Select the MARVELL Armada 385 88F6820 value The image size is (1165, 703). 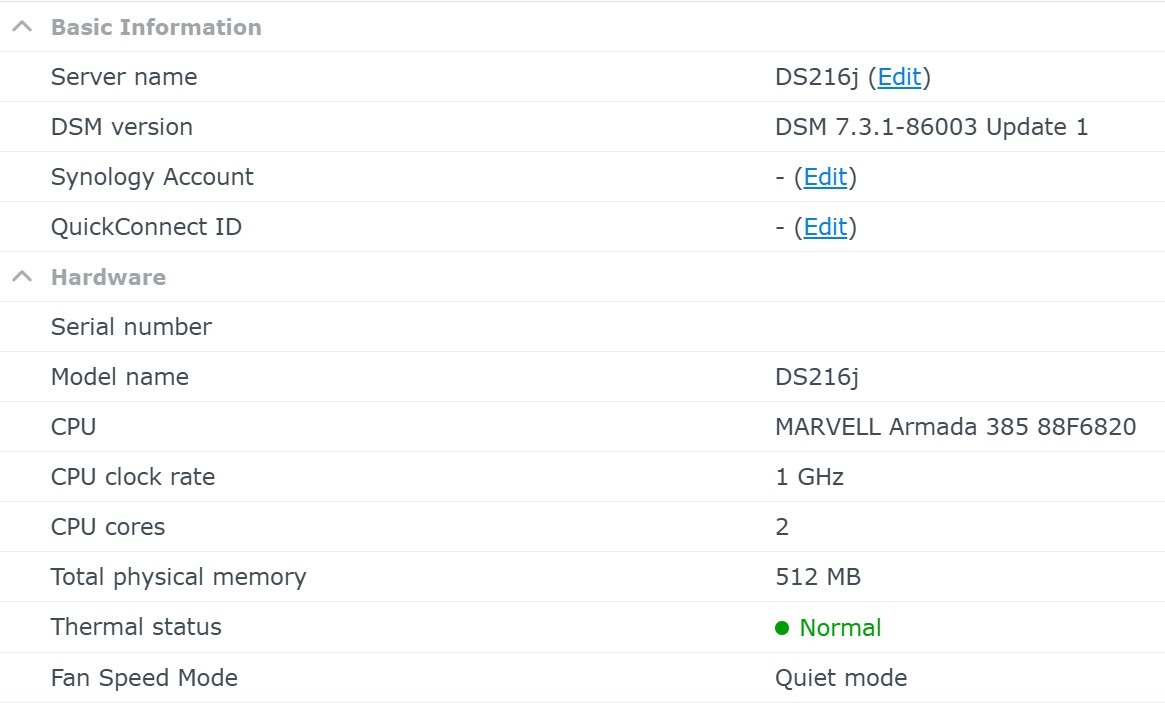pyautogui.click(x=955, y=427)
